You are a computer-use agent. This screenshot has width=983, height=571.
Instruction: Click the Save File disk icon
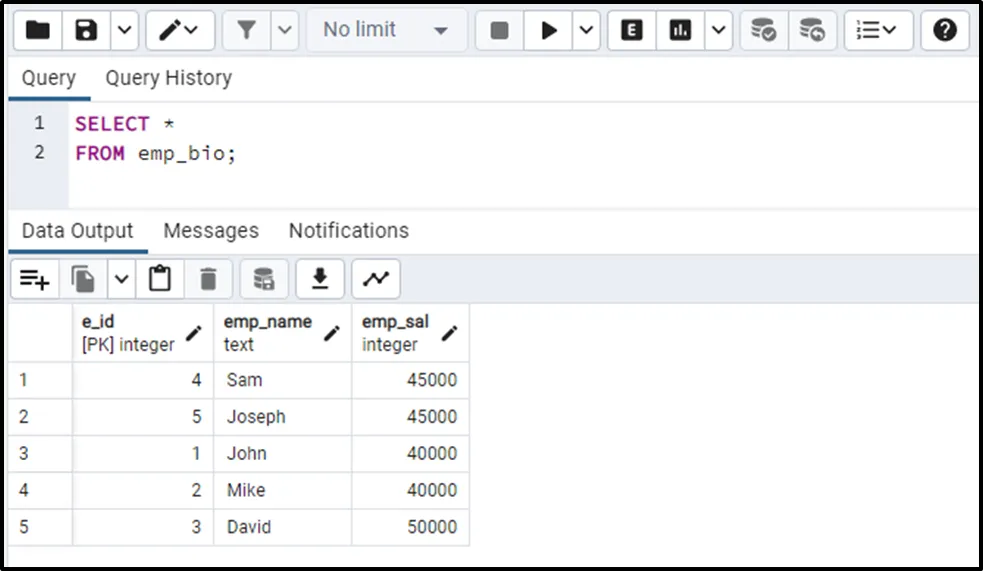[x=87, y=30]
